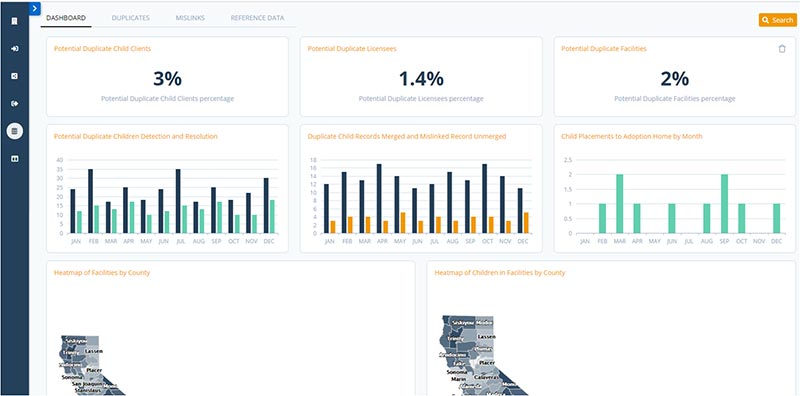Switch to the Duplicates tab
The image size is (800, 396).
pyautogui.click(x=131, y=18)
